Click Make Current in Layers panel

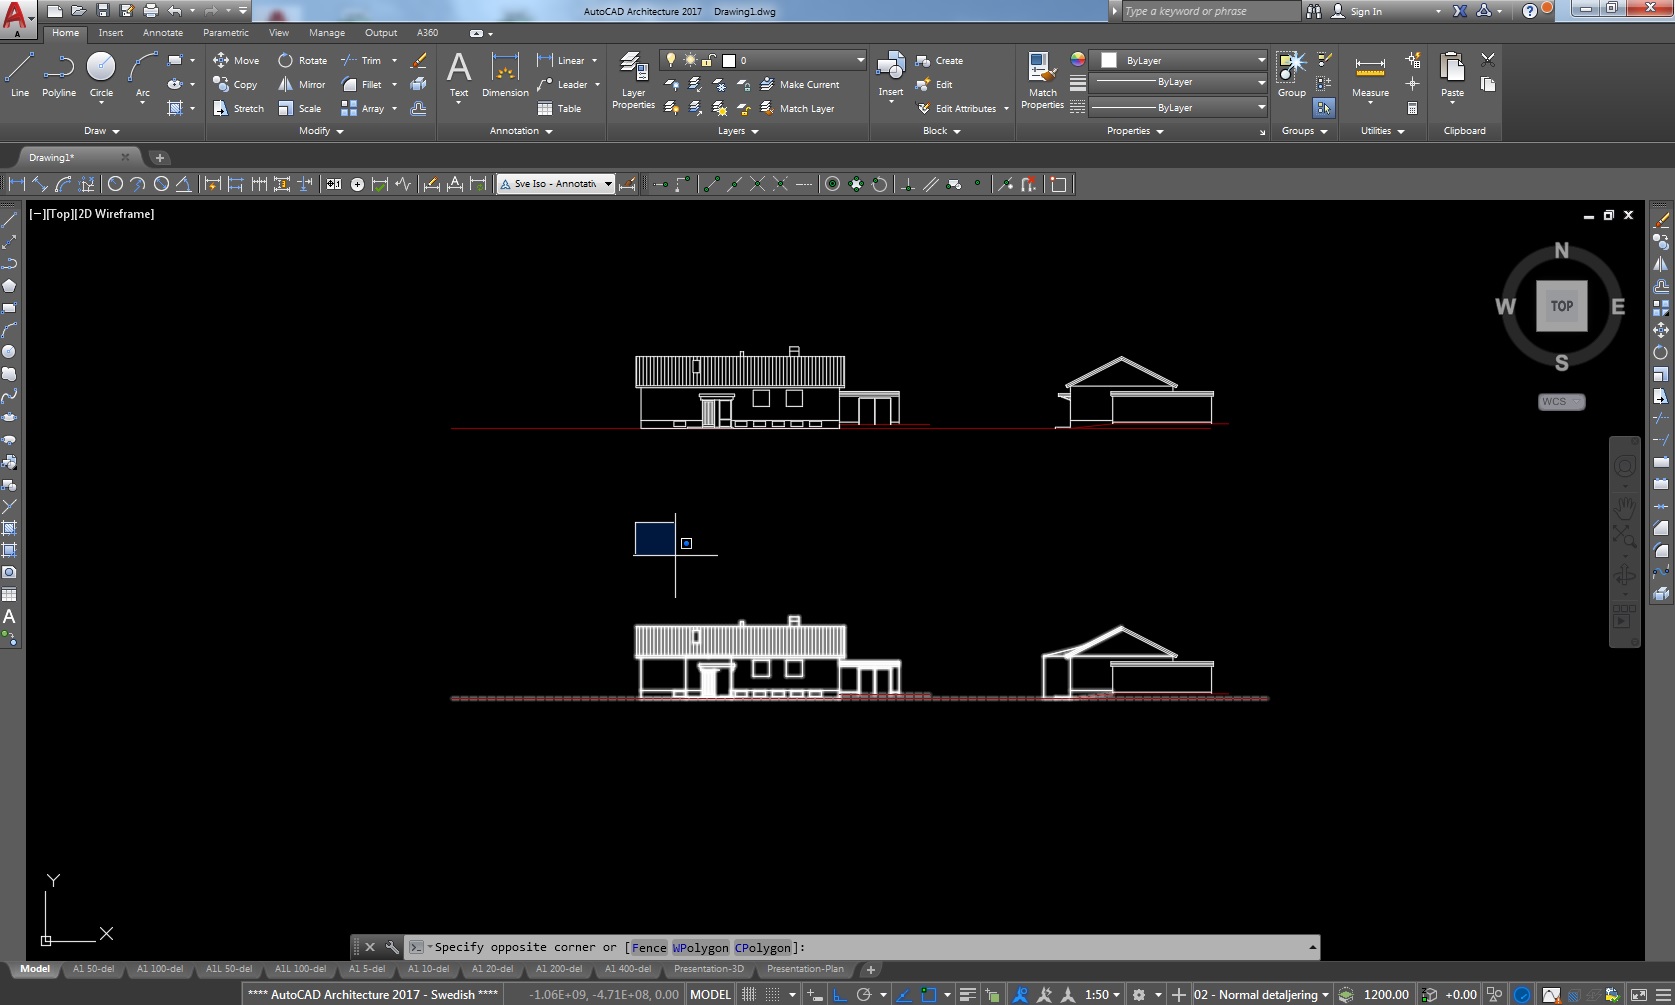point(808,84)
